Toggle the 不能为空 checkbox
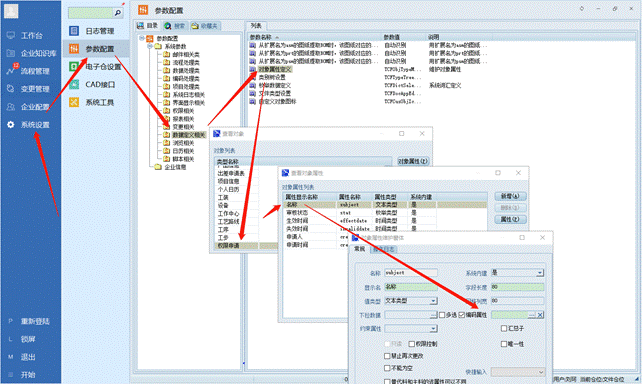The width and height of the screenshot is (642, 384). (387, 368)
